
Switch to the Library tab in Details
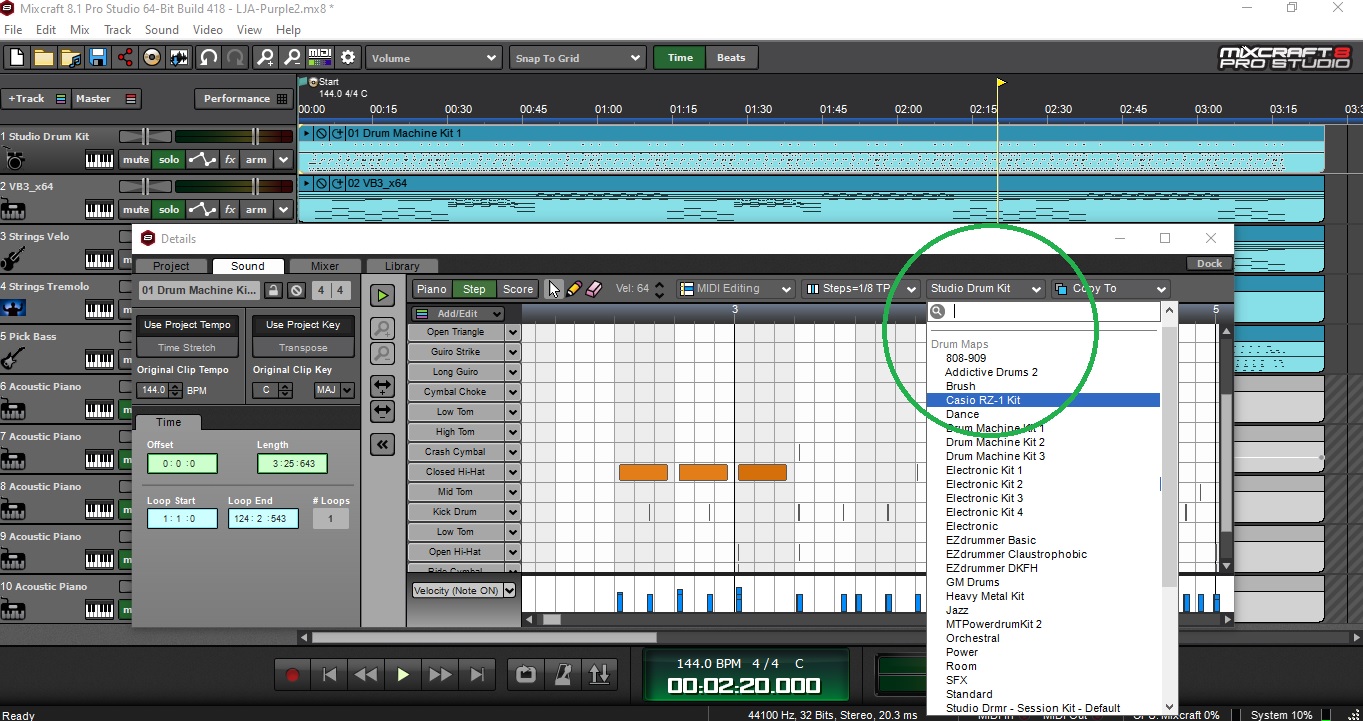click(402, 266)
